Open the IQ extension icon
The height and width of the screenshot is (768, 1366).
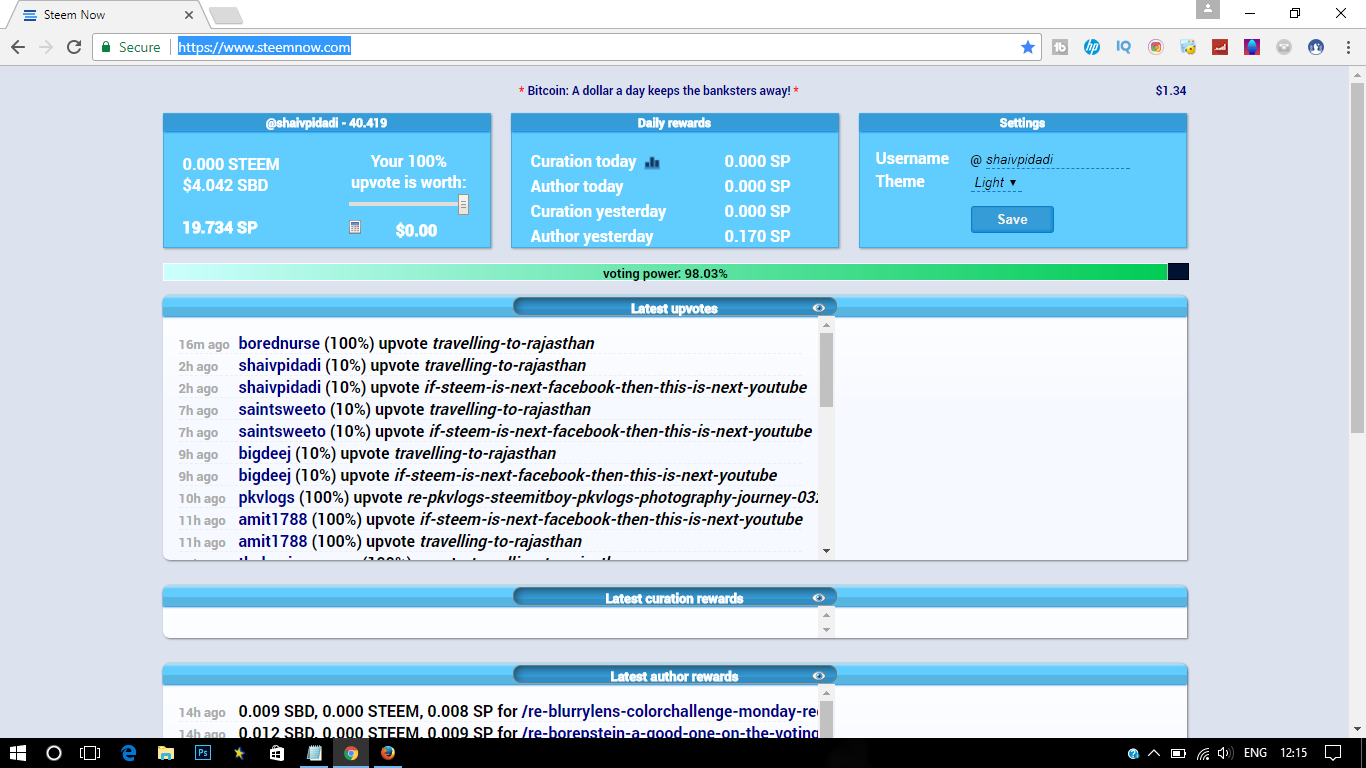coord(1124,47)
